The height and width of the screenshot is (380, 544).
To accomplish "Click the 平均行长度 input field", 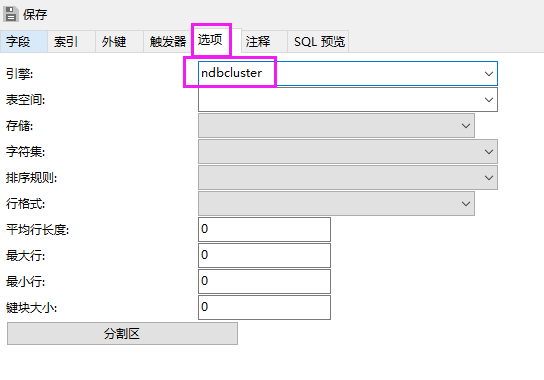I will coord(264,229).
